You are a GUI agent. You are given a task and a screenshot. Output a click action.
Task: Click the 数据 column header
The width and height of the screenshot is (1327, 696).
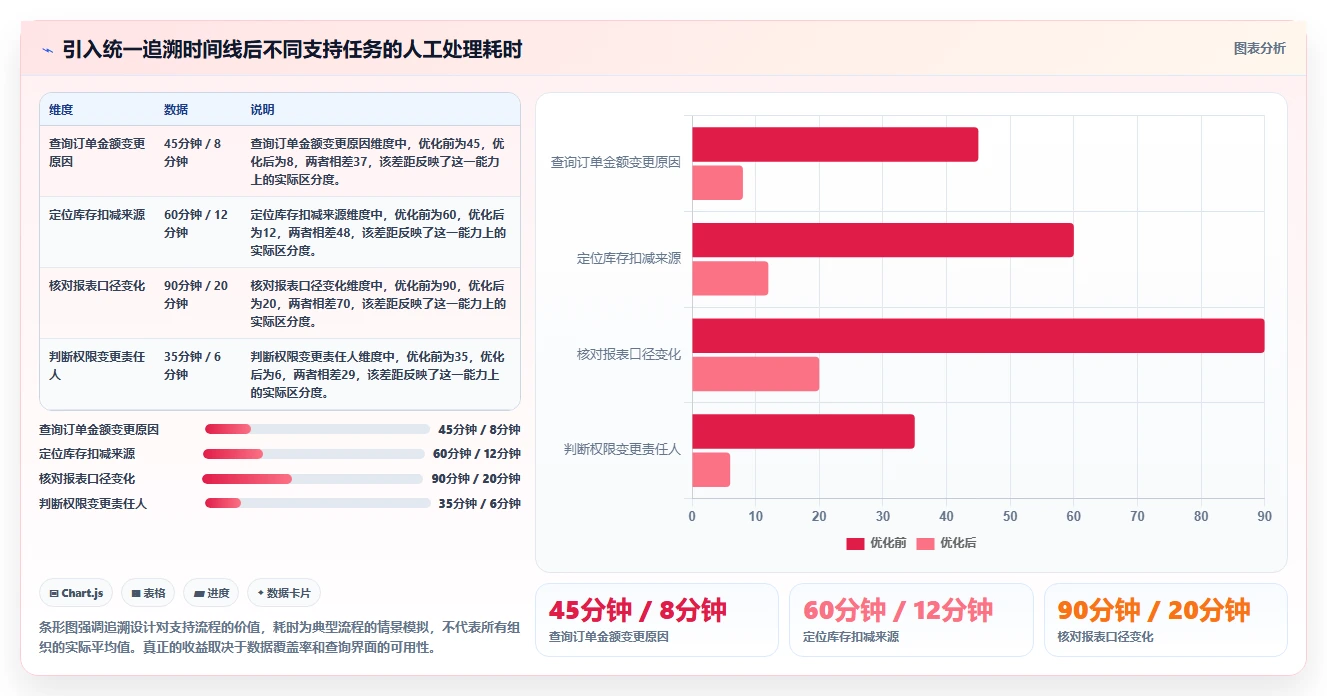point(176,110)
